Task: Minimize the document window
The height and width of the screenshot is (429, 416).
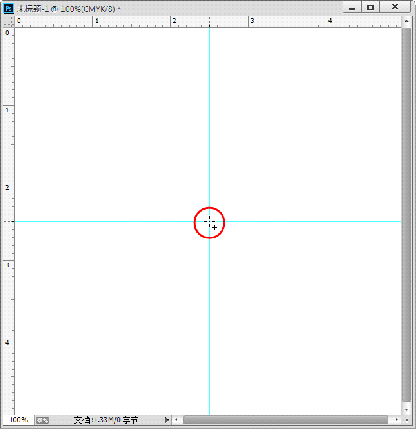Action: tap(352, 7)
